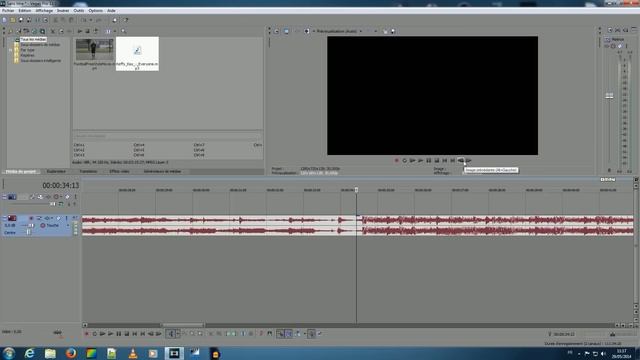Image resolution: width=640 pixels, height=360 pixels.
Task: Save snapshot to file in preview toolbar
Action: pos(393,31)
